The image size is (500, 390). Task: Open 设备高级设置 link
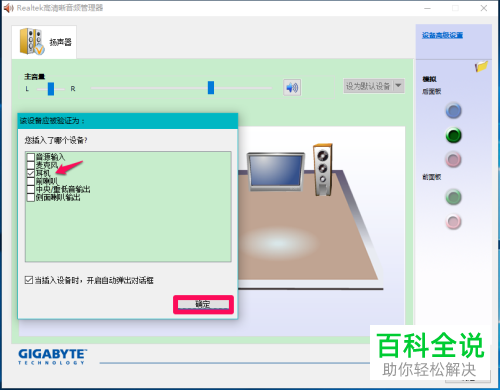point(442,35)
